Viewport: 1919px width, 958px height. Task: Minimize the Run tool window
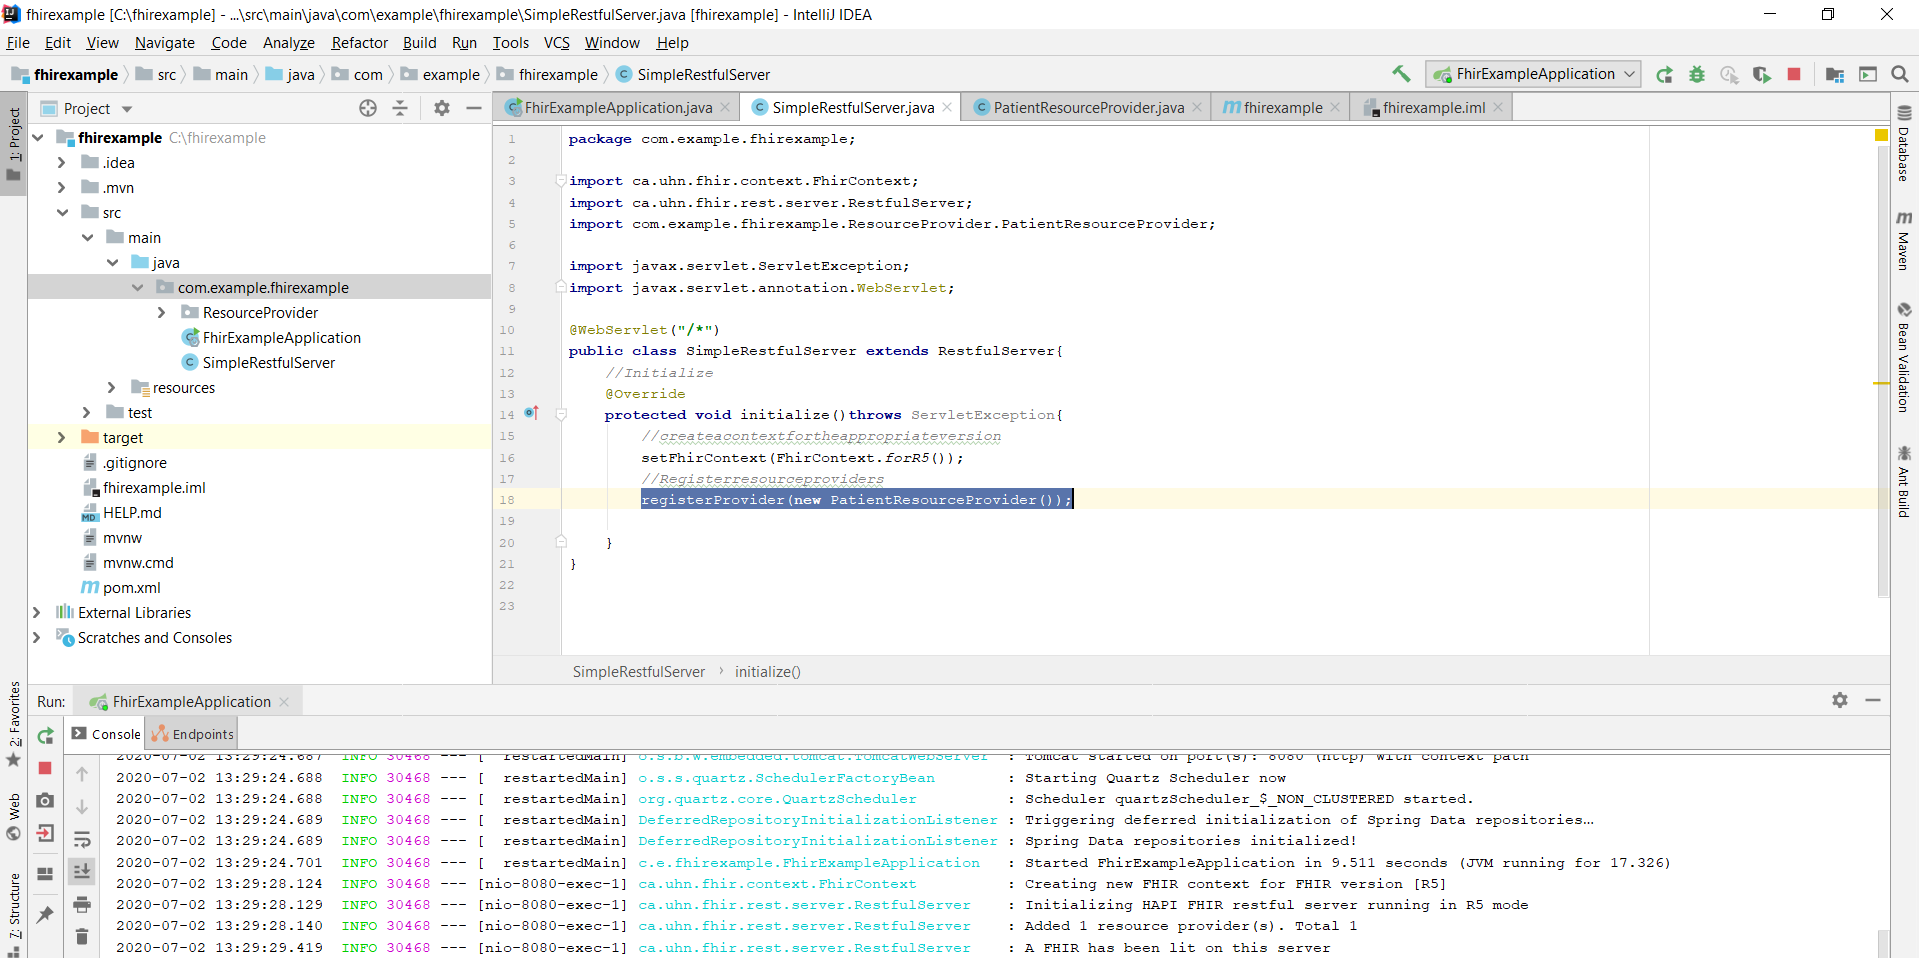point(1873,700)
